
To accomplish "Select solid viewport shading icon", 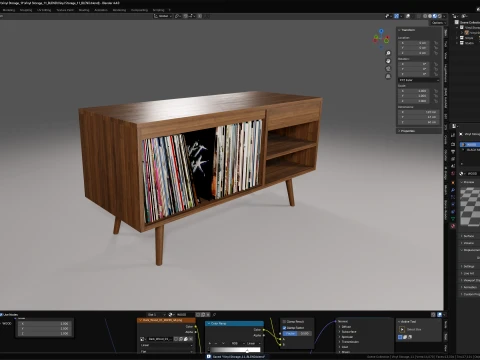I will [x=430, y=16].
